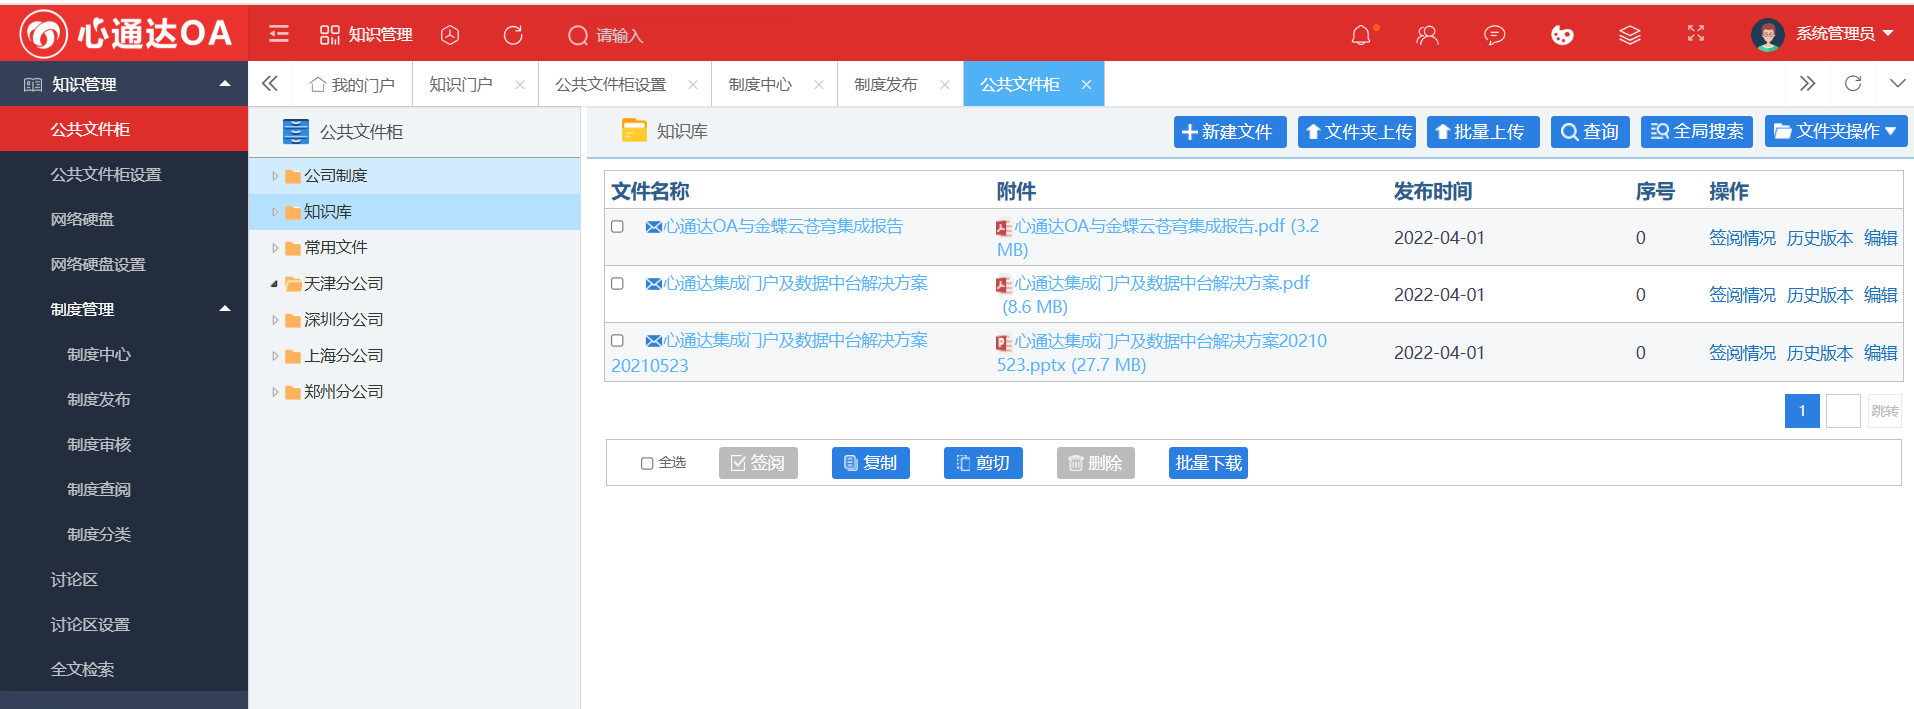Viewport: 1914px width, 709px height.
Task: Click the layers stack icon
Action: (1630, 35)
